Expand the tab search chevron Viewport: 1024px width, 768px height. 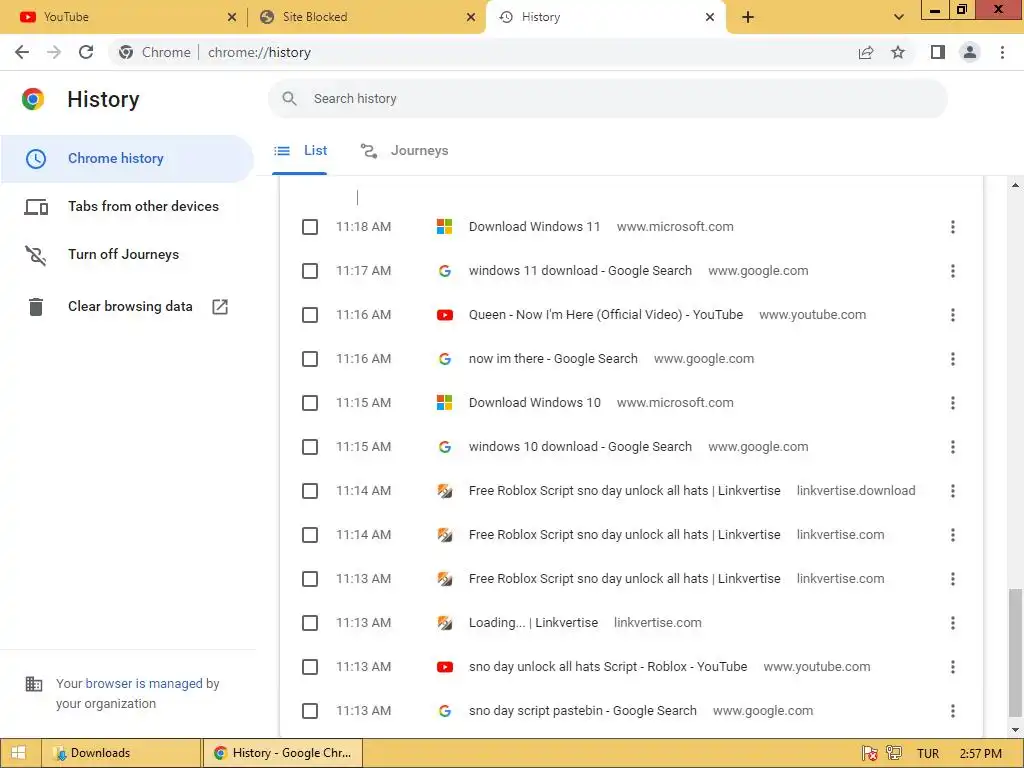[899, 17]
